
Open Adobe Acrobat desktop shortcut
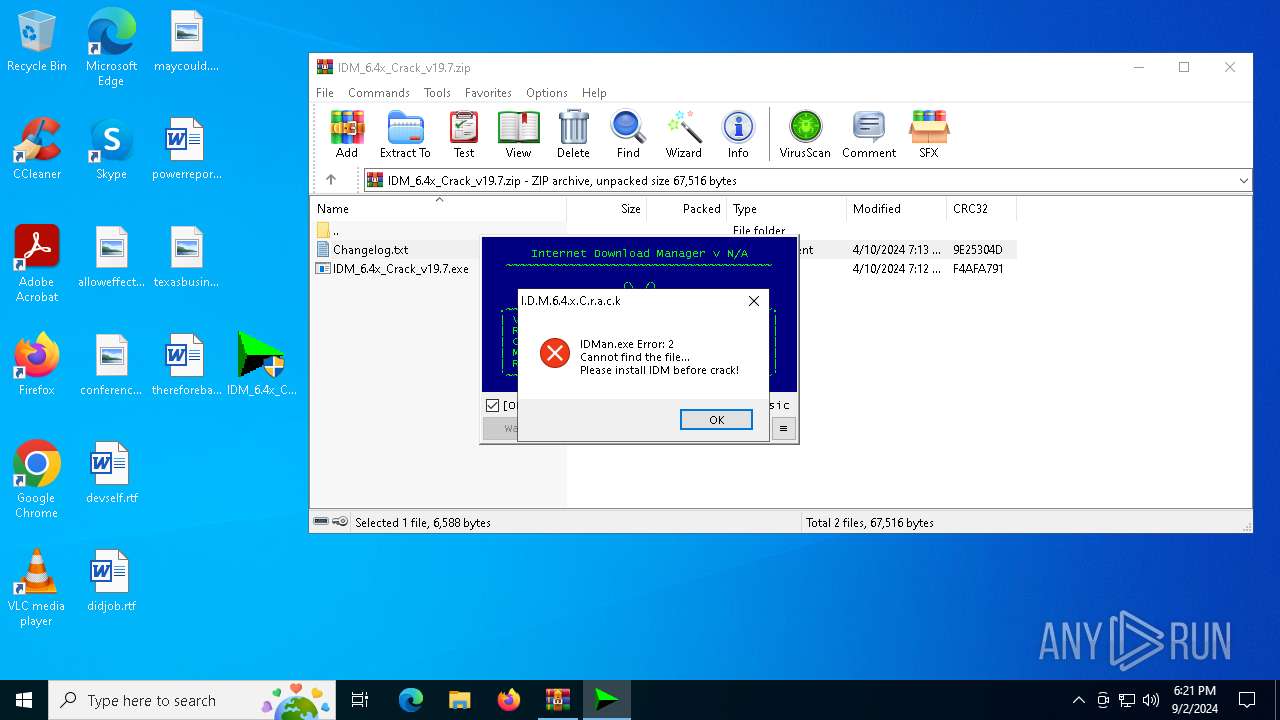37,264
